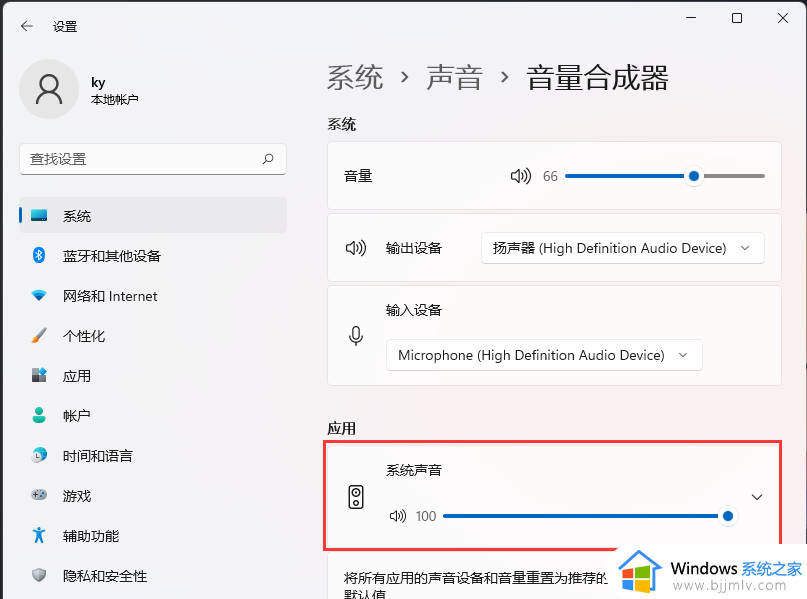
Task: Click the output device speaker icon
Action: pyautogui.click(x=356, y=248)
